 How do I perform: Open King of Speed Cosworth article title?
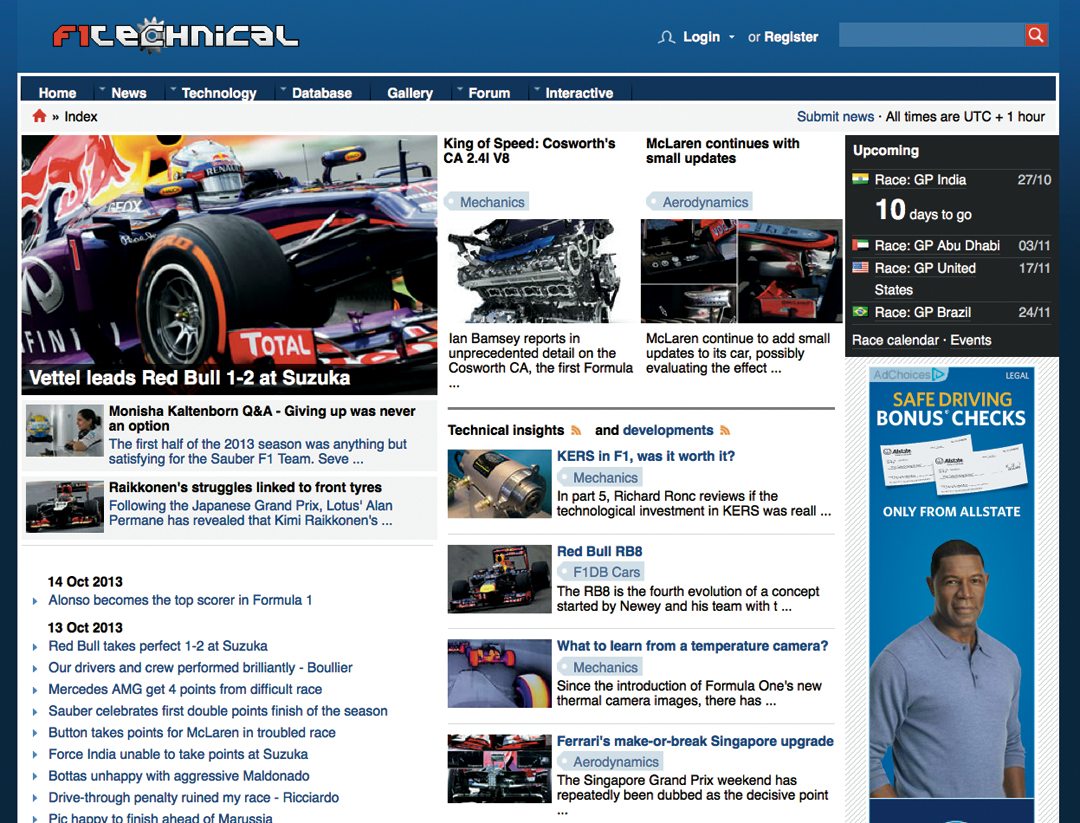[x=529, y=150]
